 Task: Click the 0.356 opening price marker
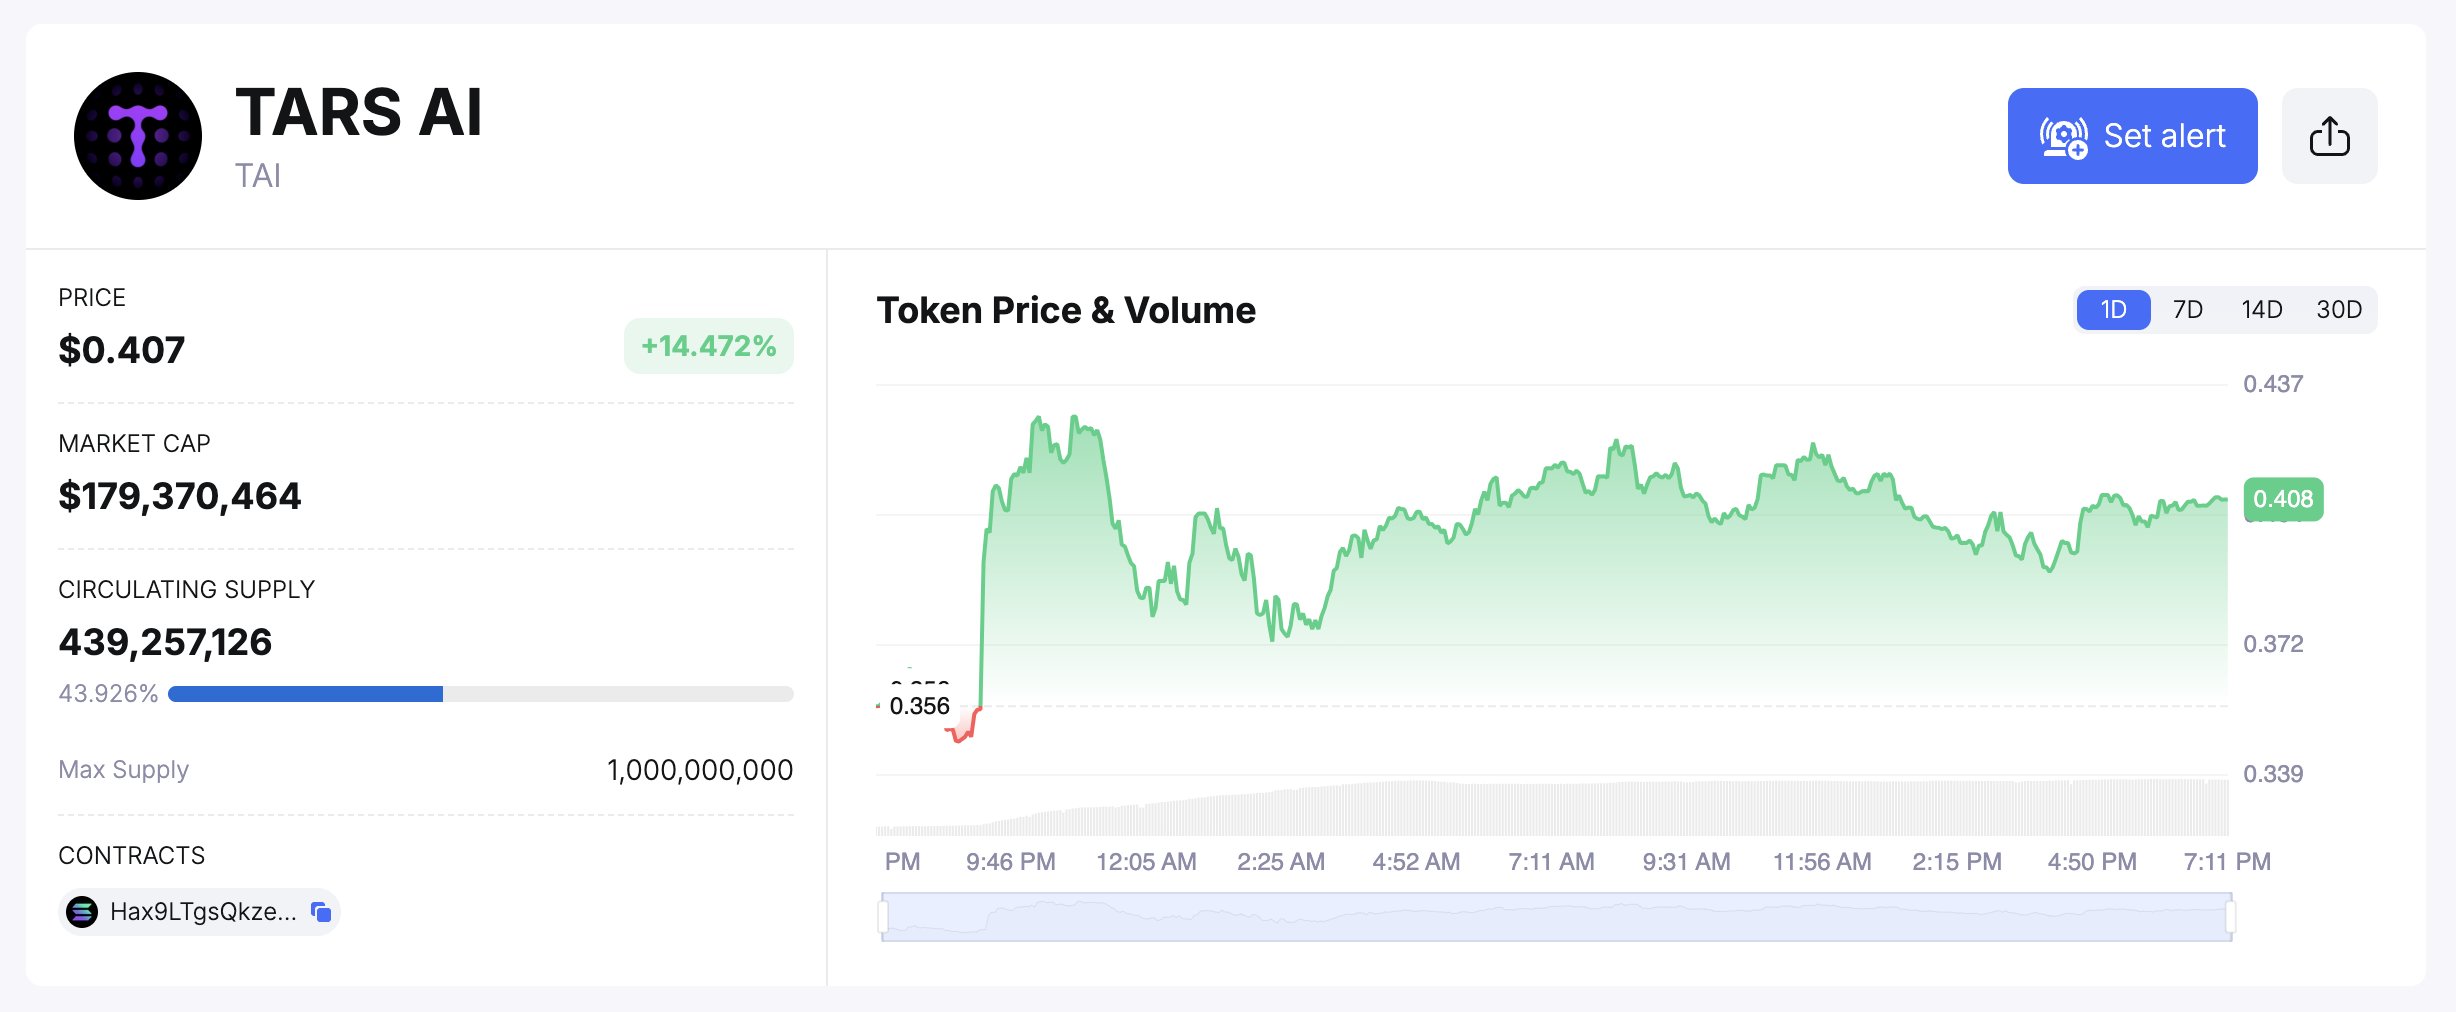tap(919, 706)
